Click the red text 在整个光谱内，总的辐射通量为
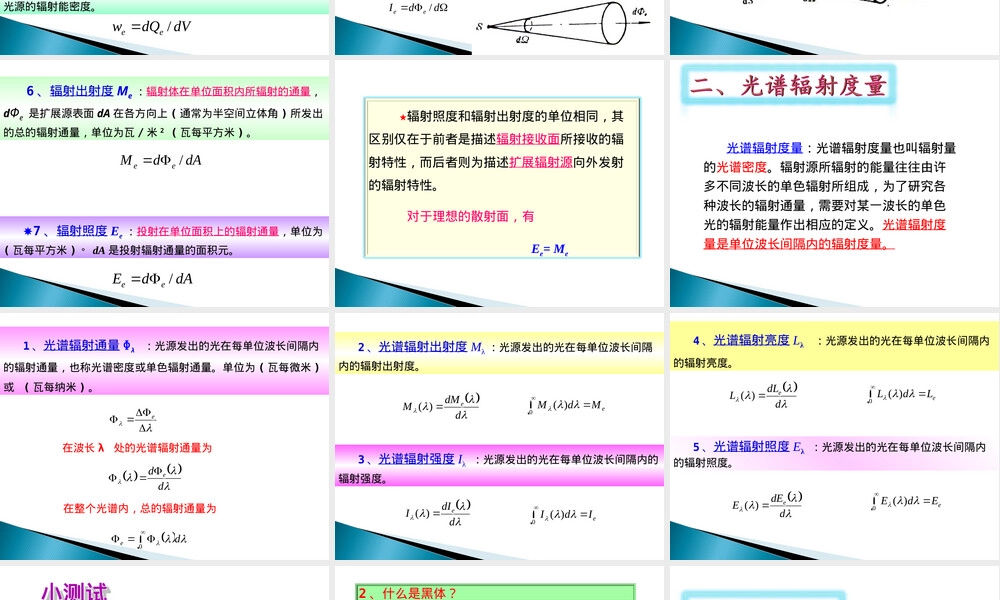The height and width of the screenshot is (600, 1000). click(140, 508)
